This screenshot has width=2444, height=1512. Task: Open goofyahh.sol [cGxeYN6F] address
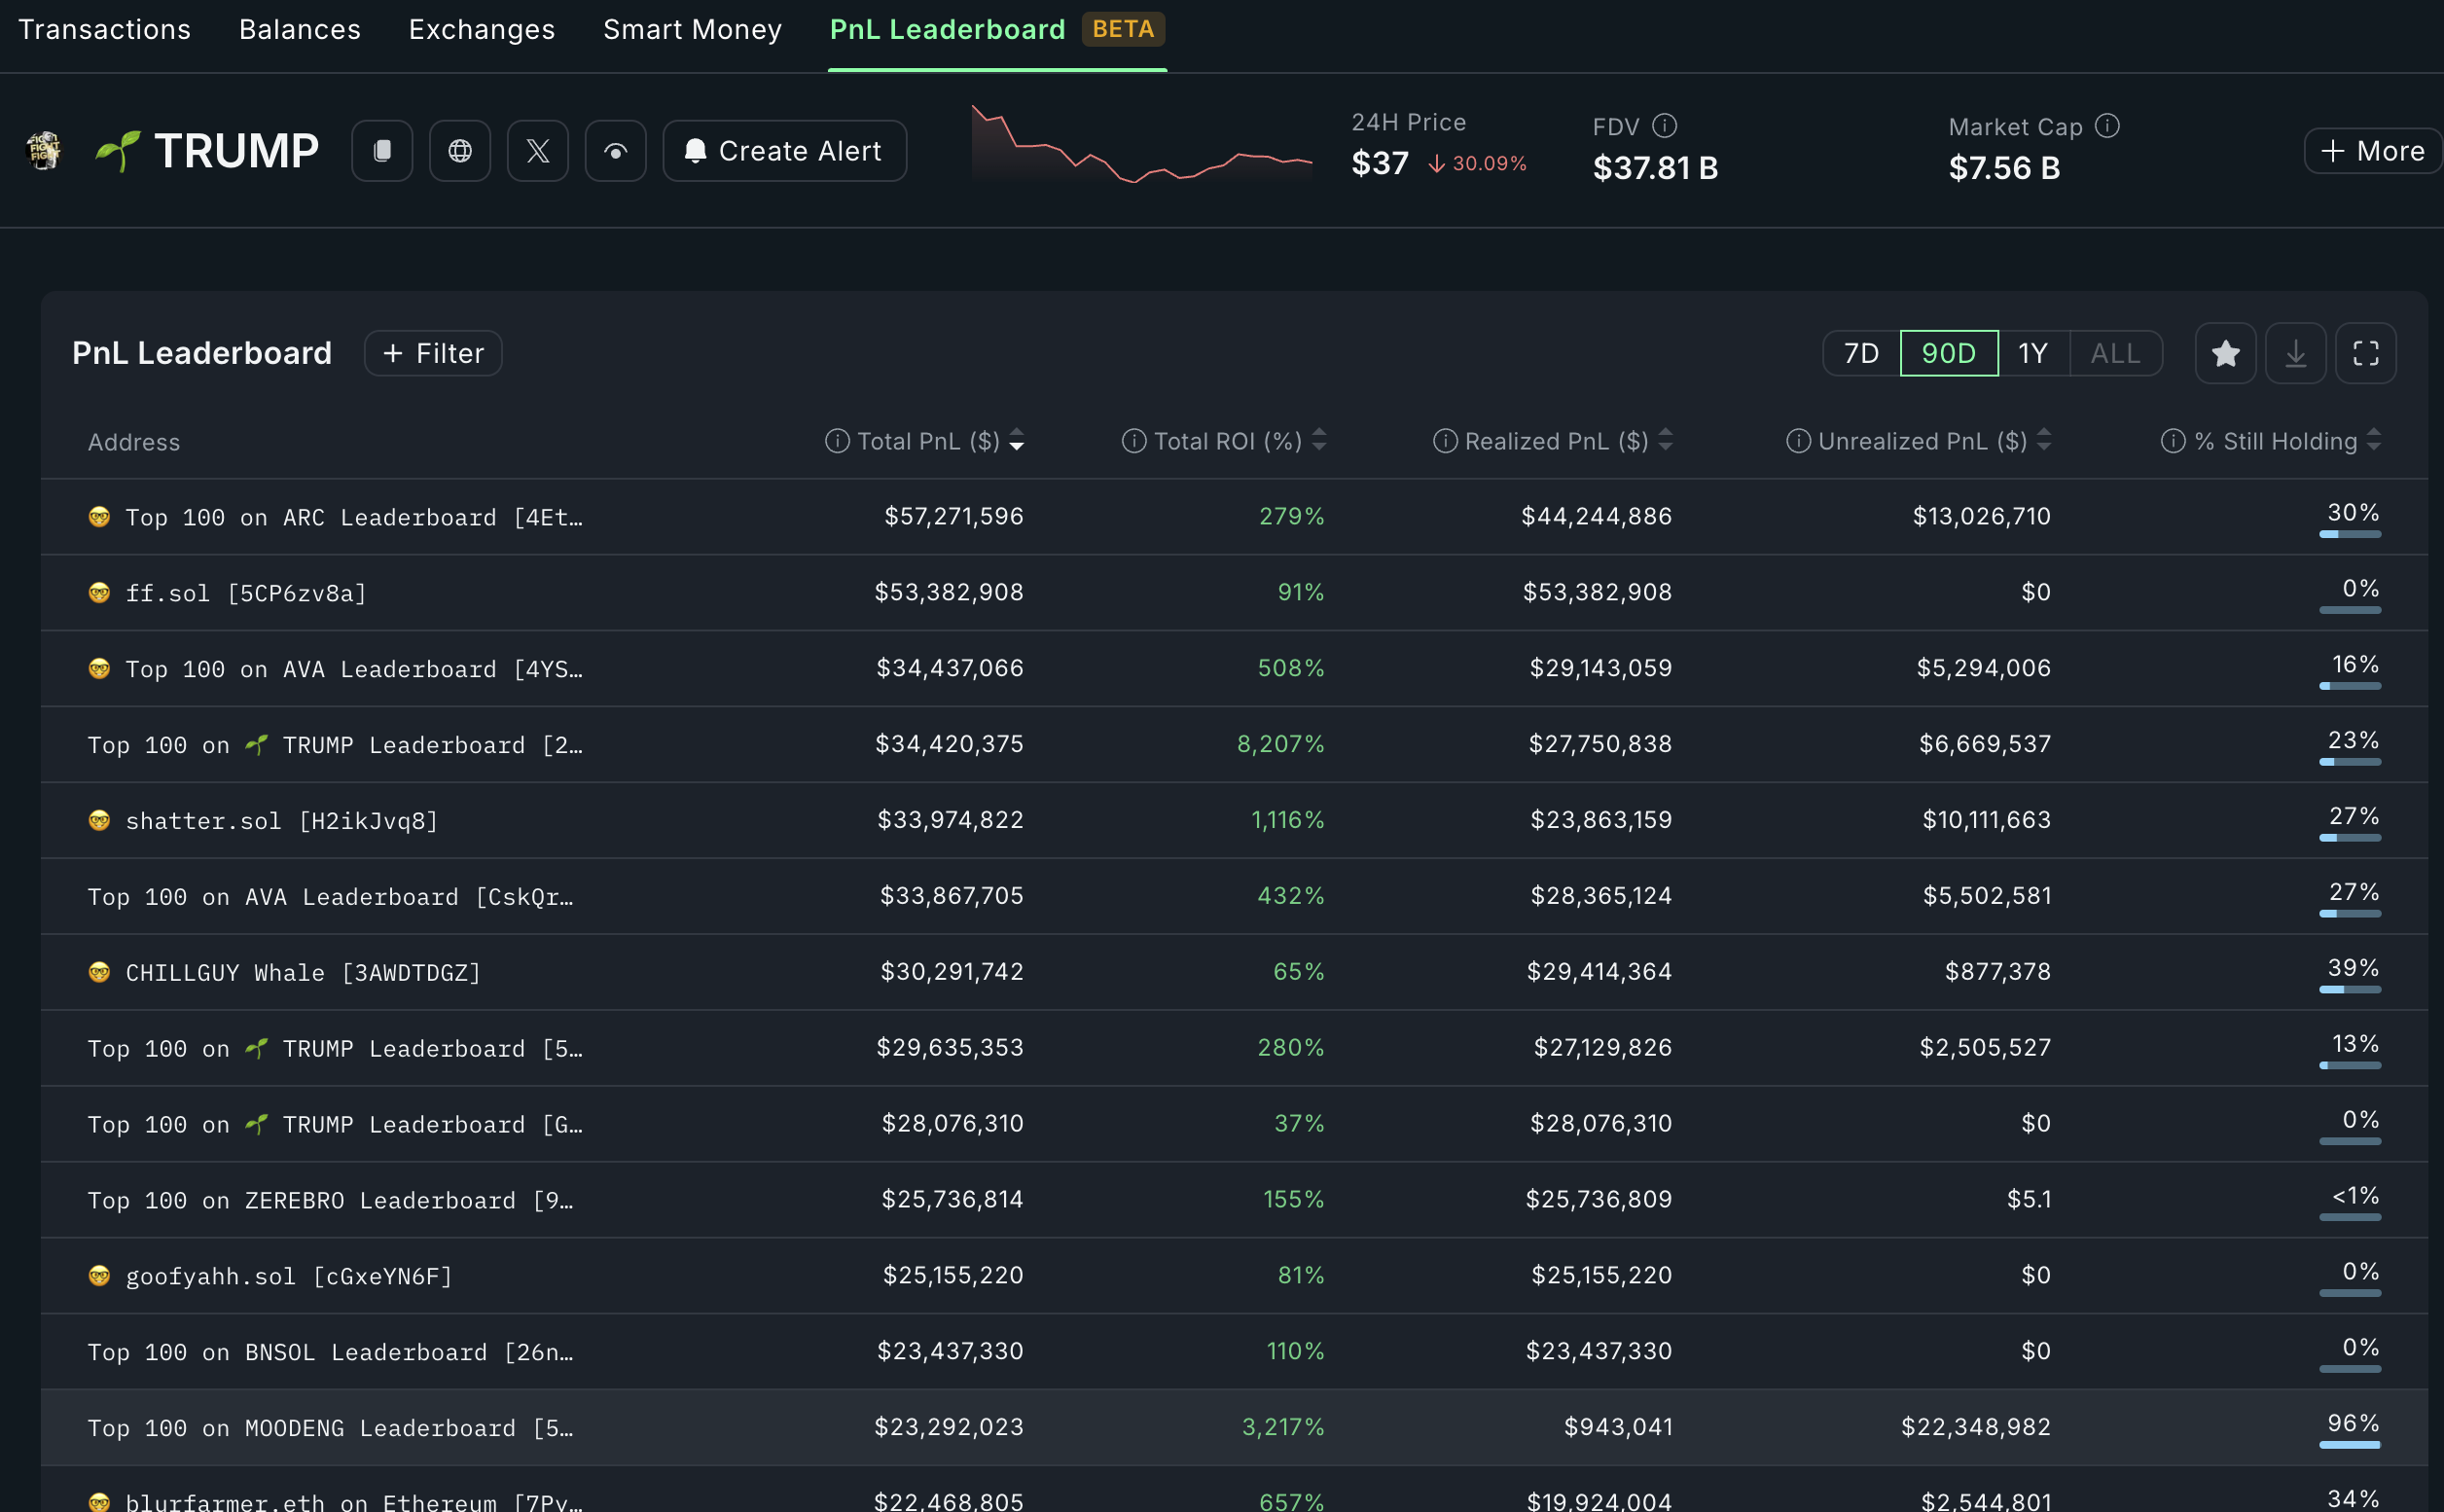pyautogui.click(x=289, y=1277)
